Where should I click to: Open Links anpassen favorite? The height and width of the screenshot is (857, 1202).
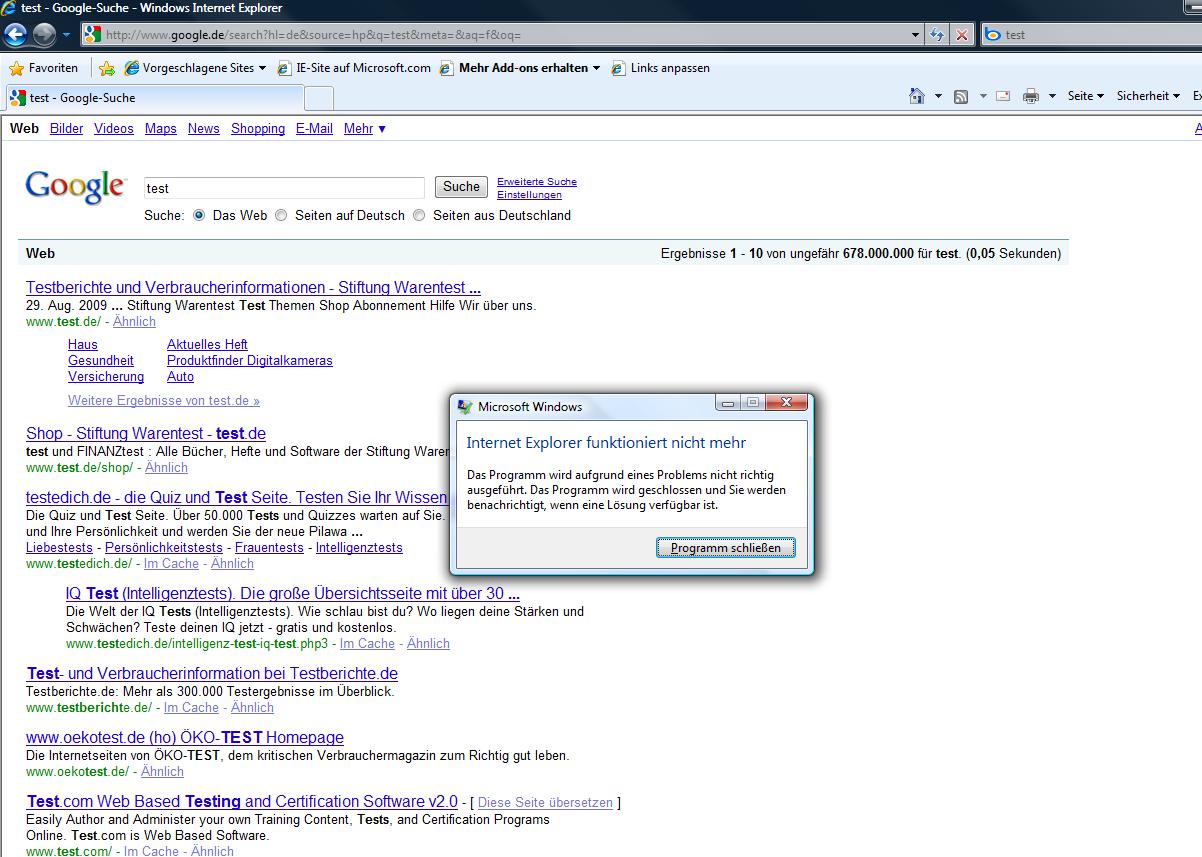pos(660,68)
